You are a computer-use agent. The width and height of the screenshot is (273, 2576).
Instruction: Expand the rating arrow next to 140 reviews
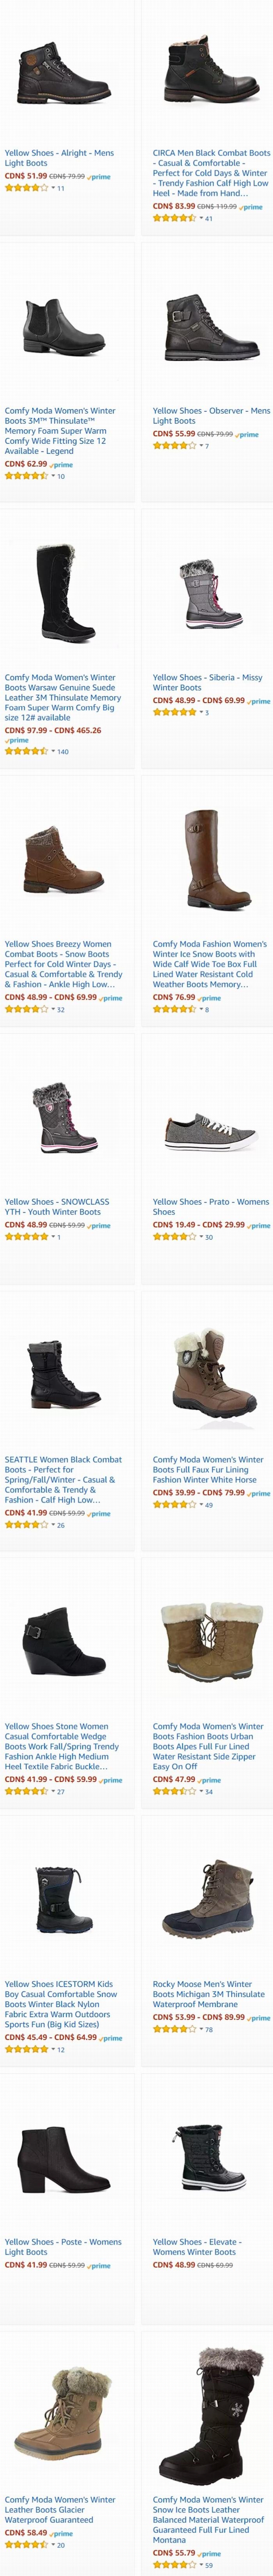coord(53,751)
